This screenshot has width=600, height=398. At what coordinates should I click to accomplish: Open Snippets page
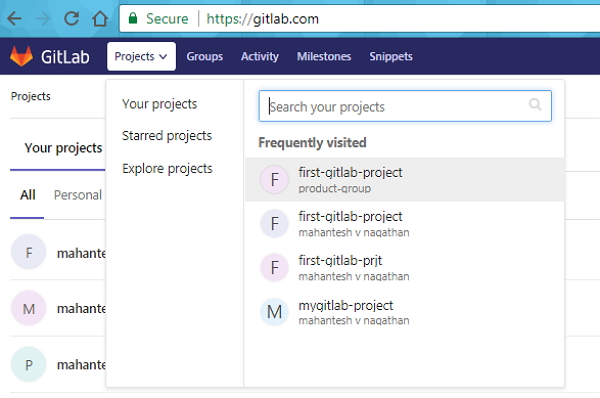[x=391, y=57]
